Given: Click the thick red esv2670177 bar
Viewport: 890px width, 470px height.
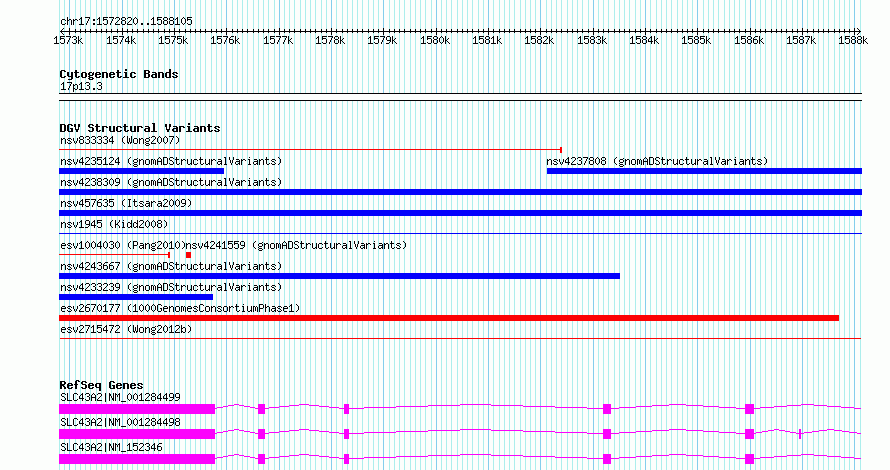Looking at the screenshot, I should [449, 318].
